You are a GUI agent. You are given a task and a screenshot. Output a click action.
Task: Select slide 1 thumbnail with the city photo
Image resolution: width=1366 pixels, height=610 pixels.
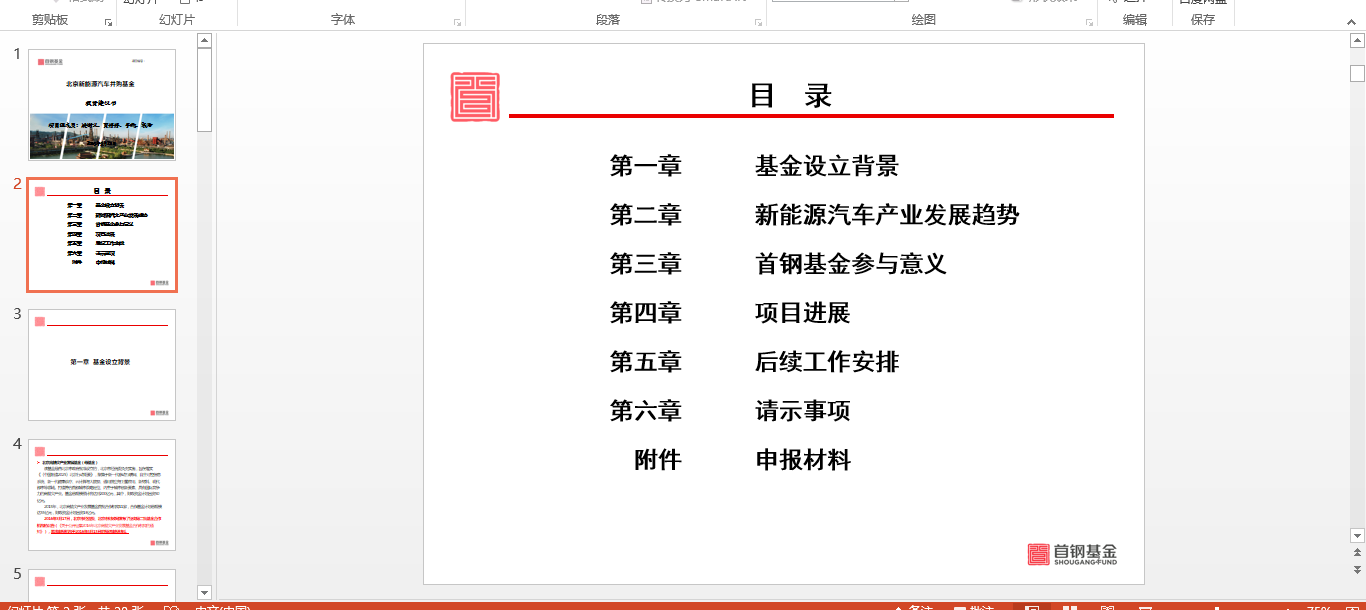click(x=102, y=104)
